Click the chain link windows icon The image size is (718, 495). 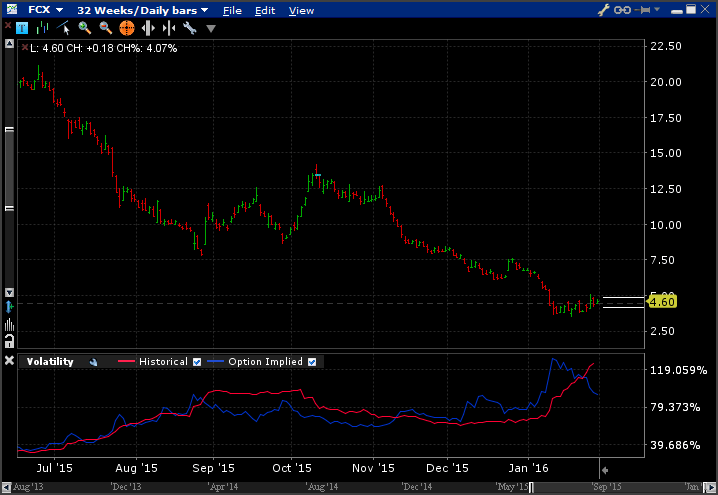pyautogui.click(x=622, y=10)
